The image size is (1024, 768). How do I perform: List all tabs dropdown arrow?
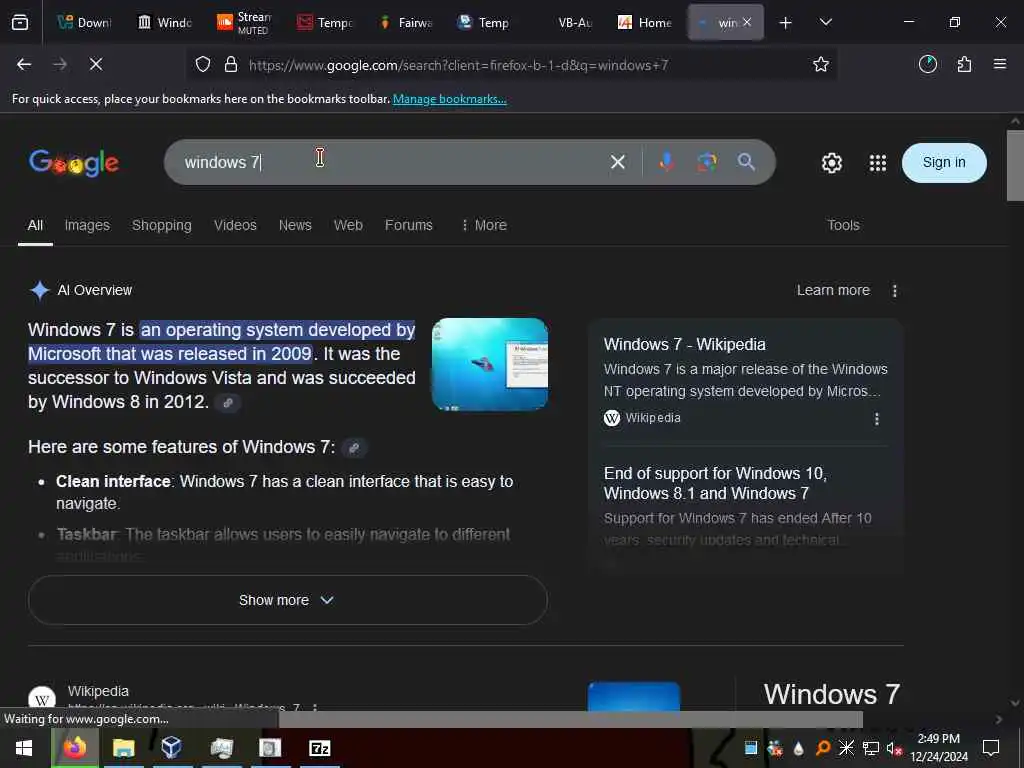[826, 23]
